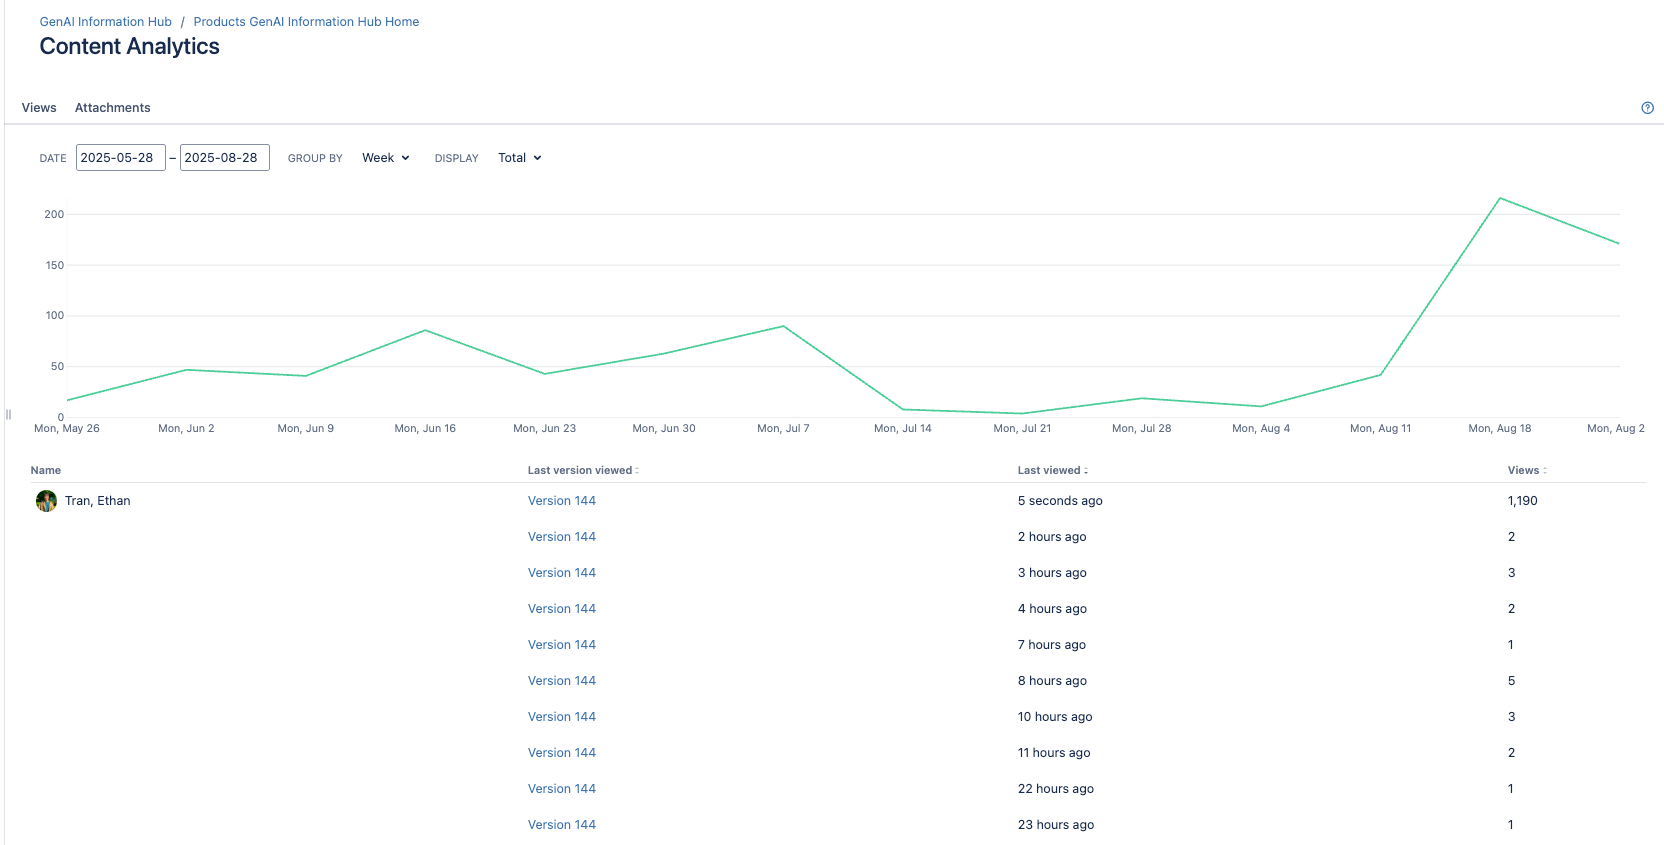Sort by Views column arrows
This screenshot has width=1664, height=845.
1545,470
